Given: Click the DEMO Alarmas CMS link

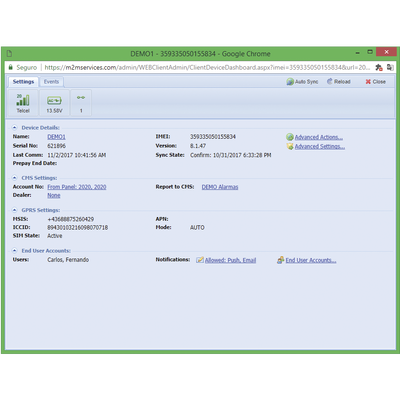Looking at the screenshot, I should click(x=220, y=187).
